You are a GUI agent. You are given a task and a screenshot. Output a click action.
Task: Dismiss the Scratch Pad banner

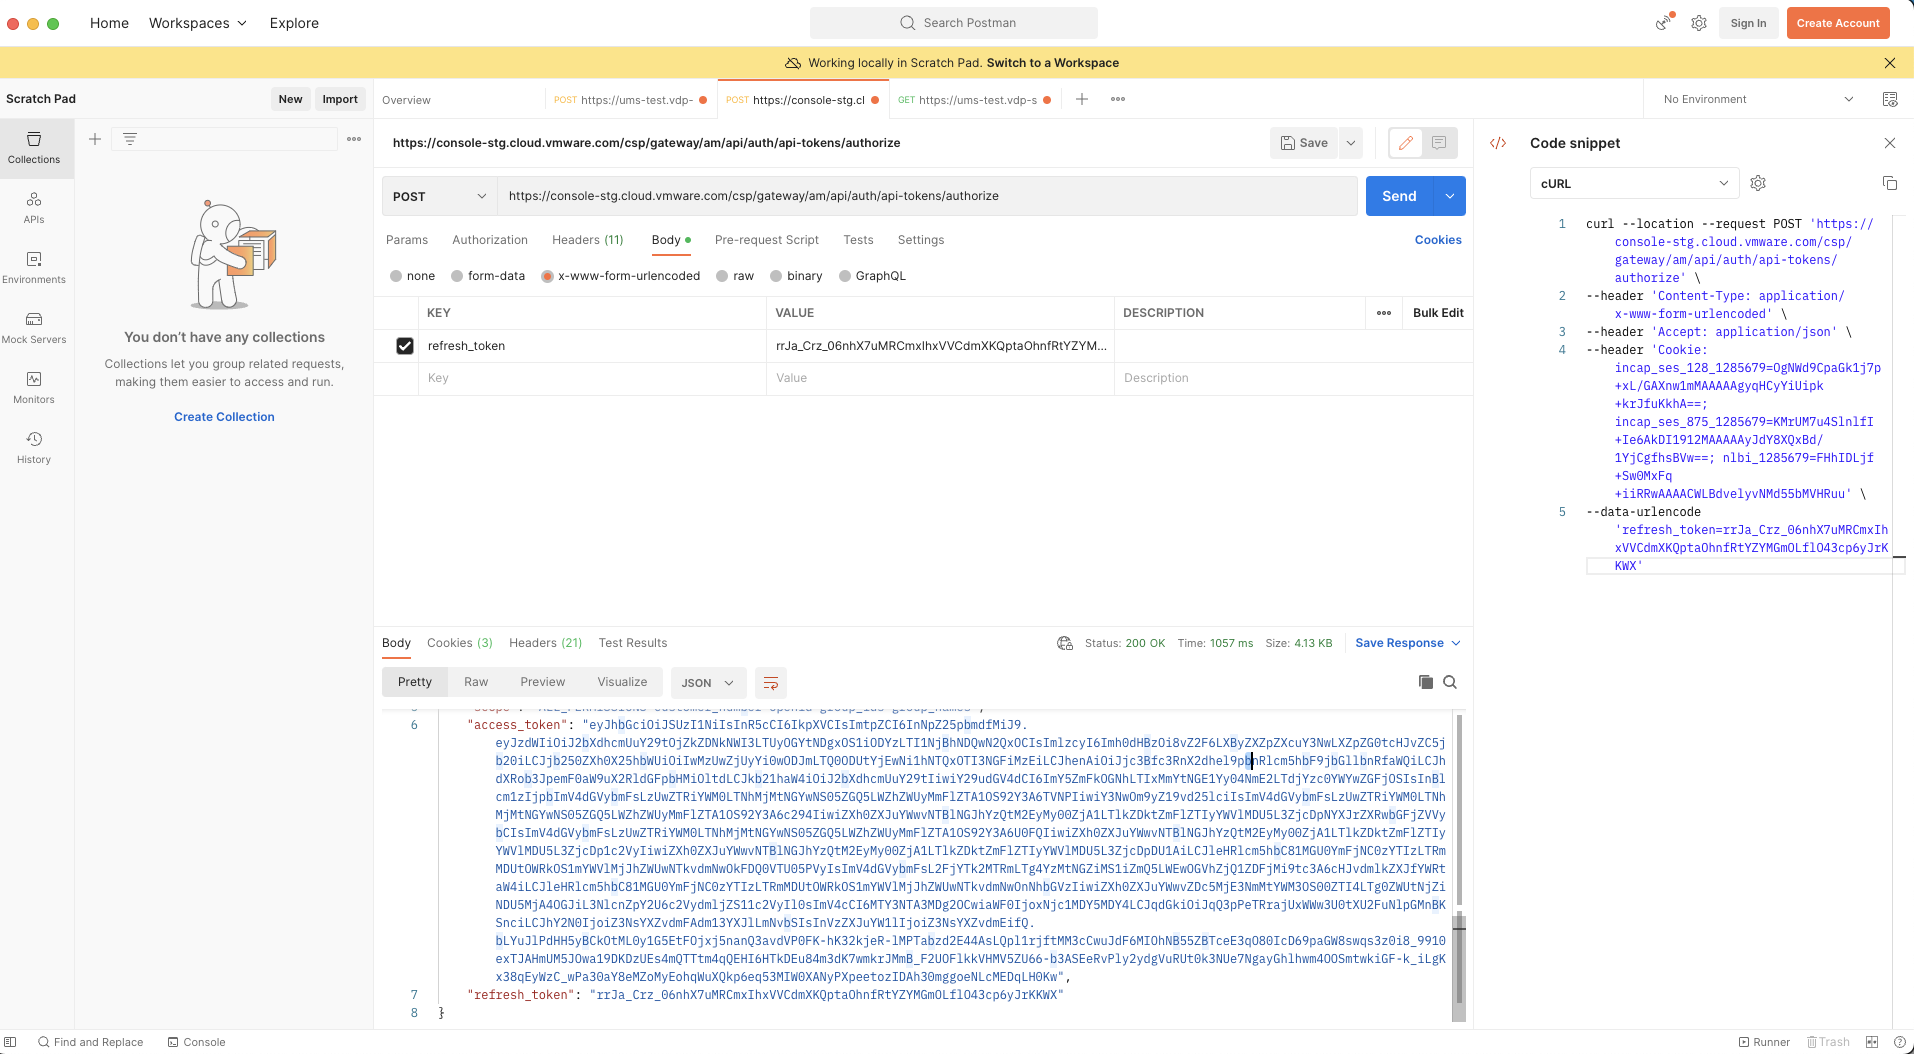1890,63
